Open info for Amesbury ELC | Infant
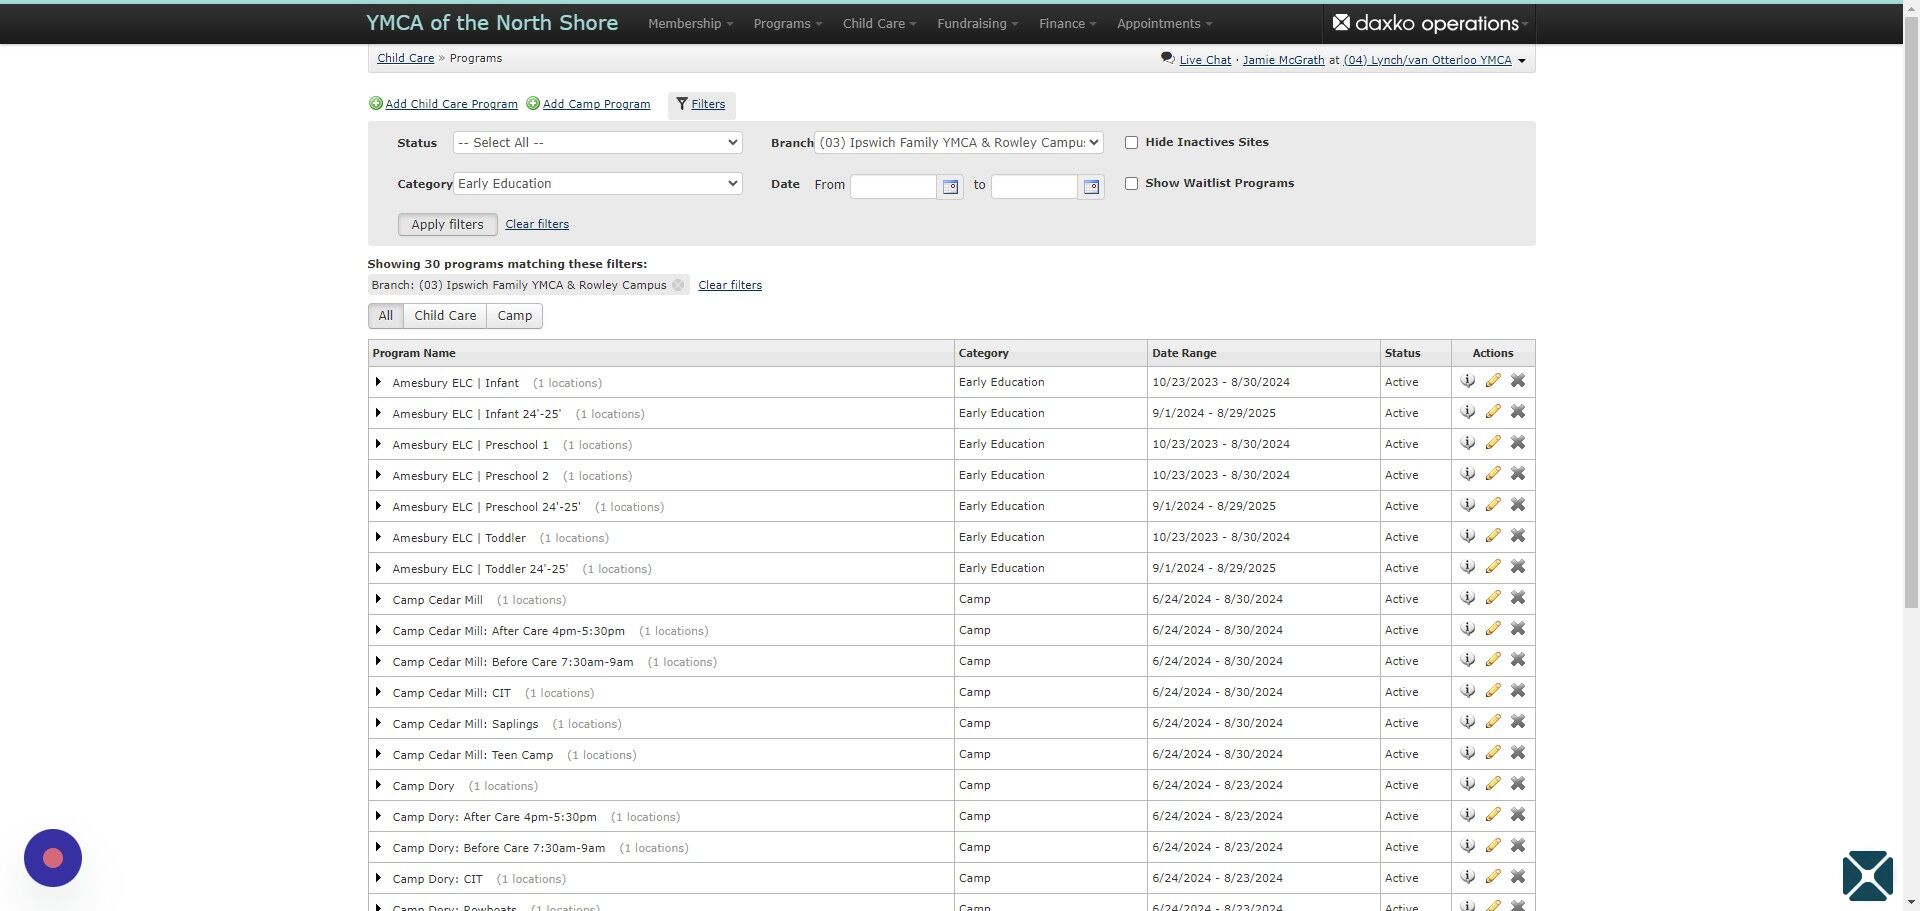Viewport: 1920px width, 911px height. click(x=1467, y=381)
